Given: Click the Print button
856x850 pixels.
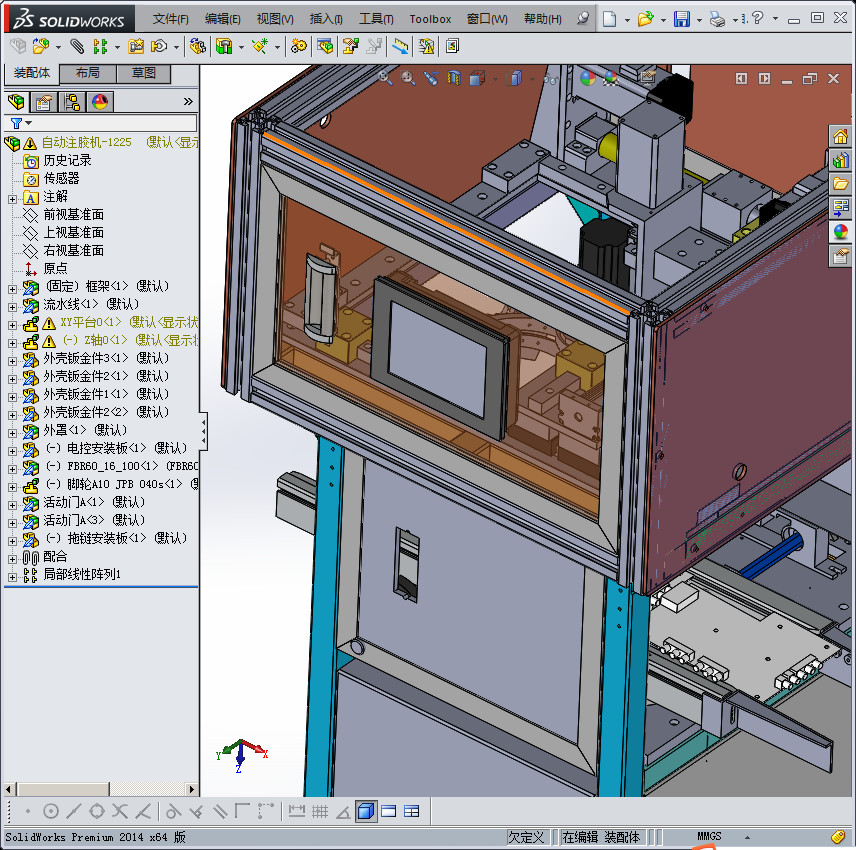Looking at the screenshot, I should click(717, 19).
